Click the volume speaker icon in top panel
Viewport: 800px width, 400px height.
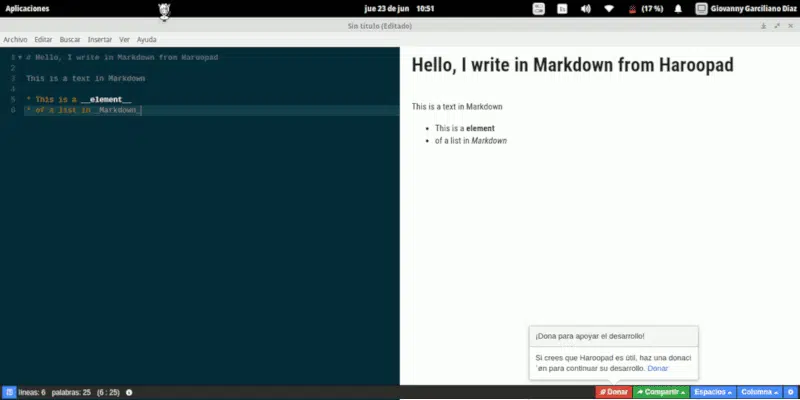pos(585,8)
